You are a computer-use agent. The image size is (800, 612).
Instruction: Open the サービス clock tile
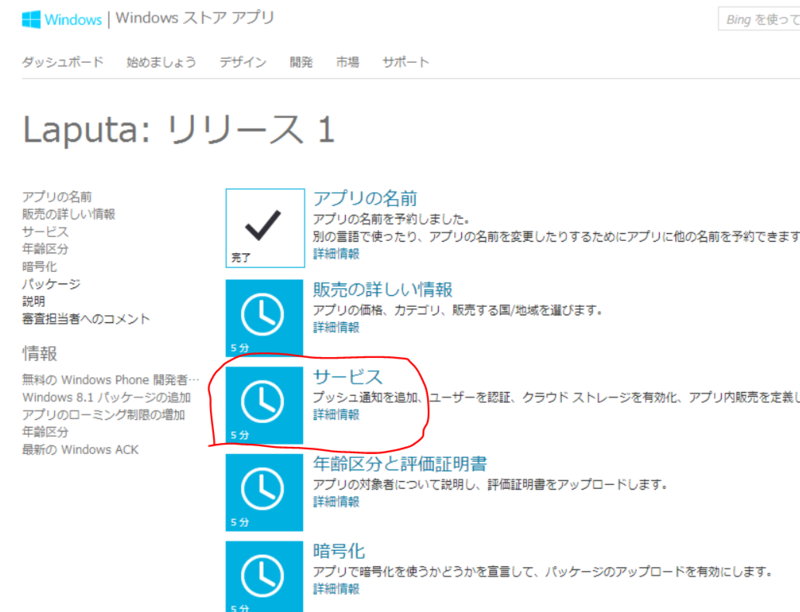tap(264, 405)
